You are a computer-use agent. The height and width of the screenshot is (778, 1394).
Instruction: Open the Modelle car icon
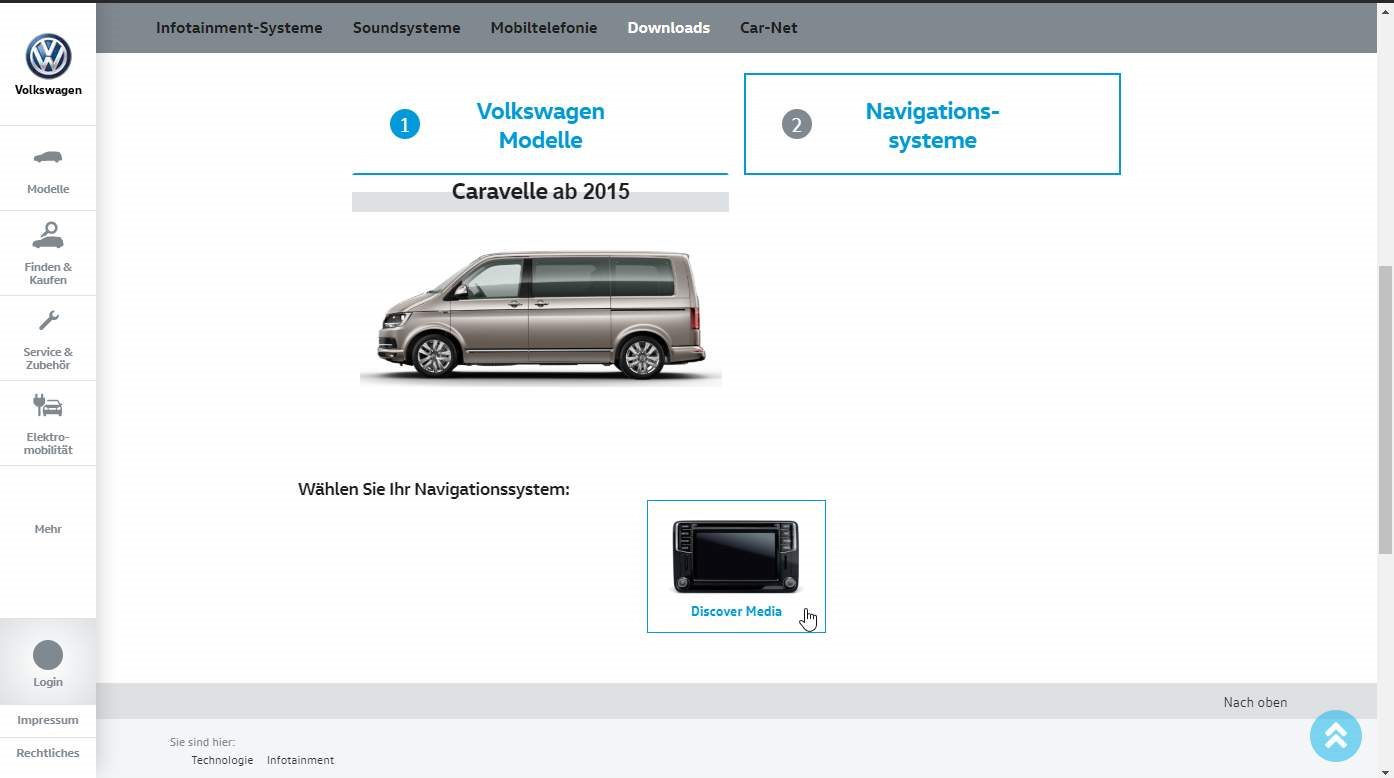point(48,157)
